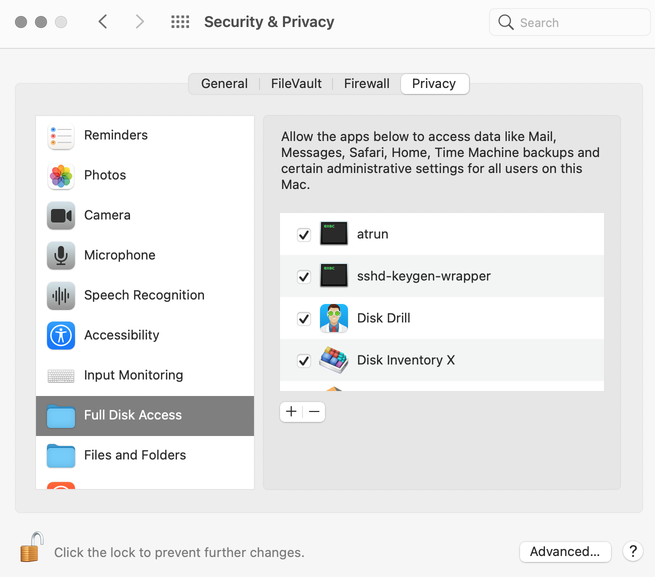655x577 pixels.
Task: Click the 'Click the lock to prevent further changes' text
Action: [179, 552]
